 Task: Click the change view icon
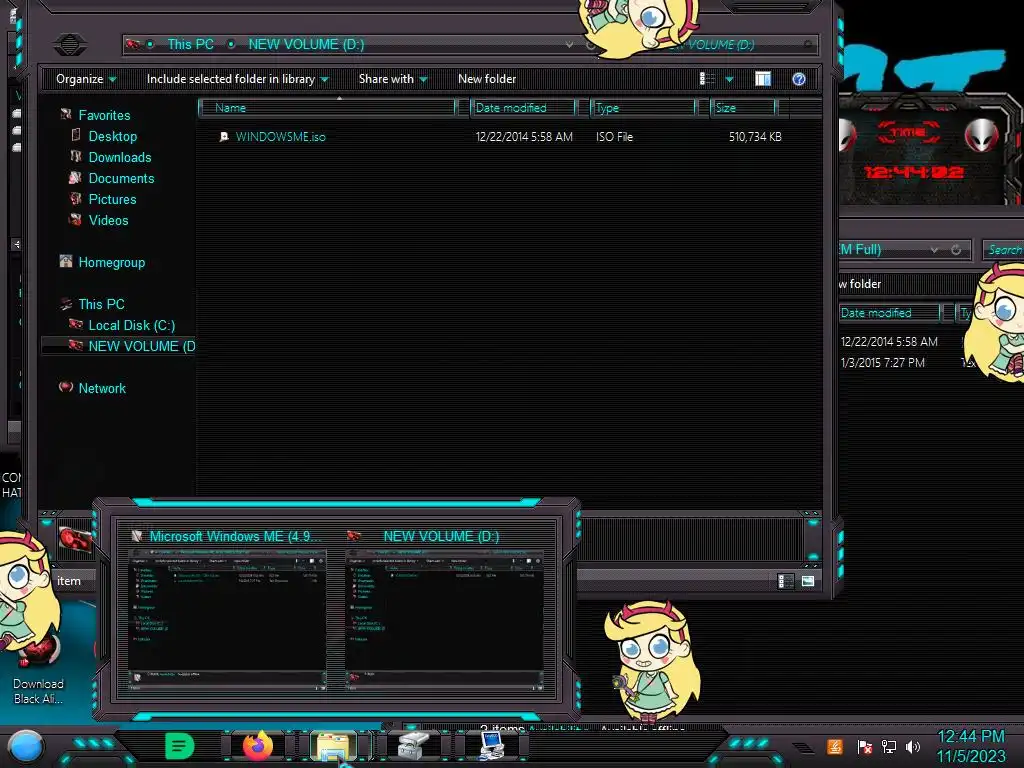pyautogui.click(x=707, y=79)
